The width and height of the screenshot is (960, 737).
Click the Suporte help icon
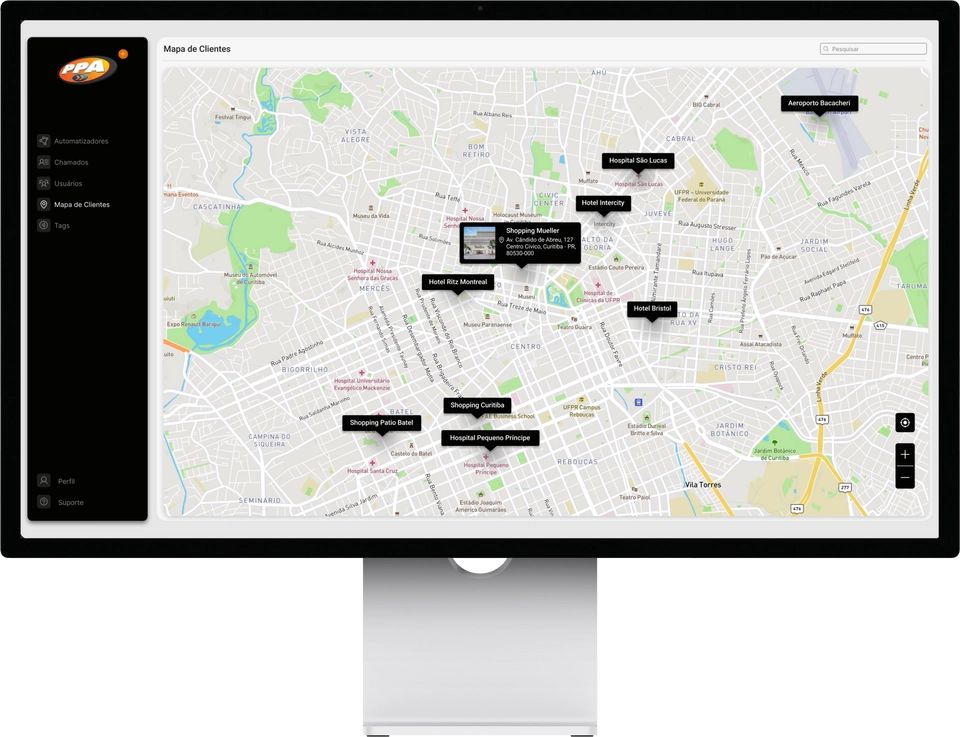pyautogui.click(x=43, y=502)
